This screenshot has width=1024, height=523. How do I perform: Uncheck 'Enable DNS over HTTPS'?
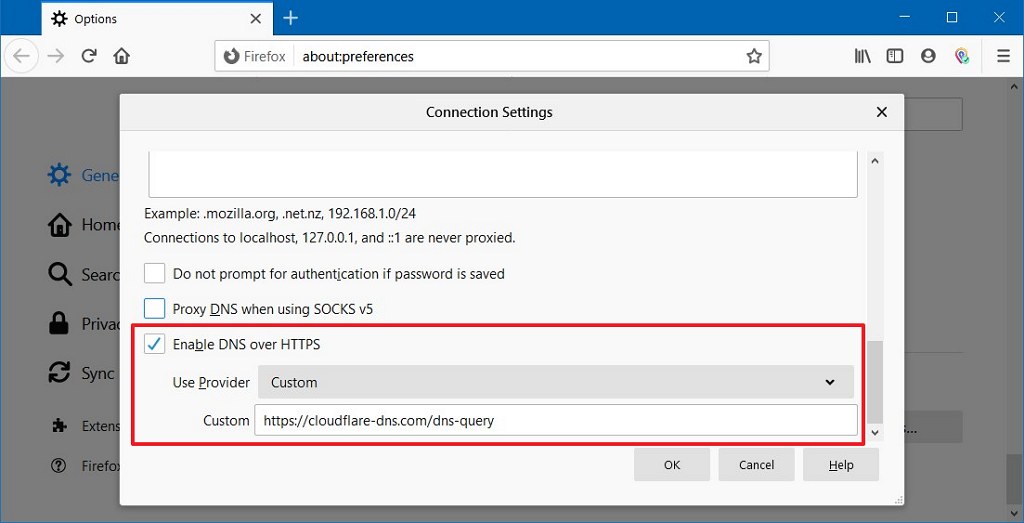[x=155, y=344]
